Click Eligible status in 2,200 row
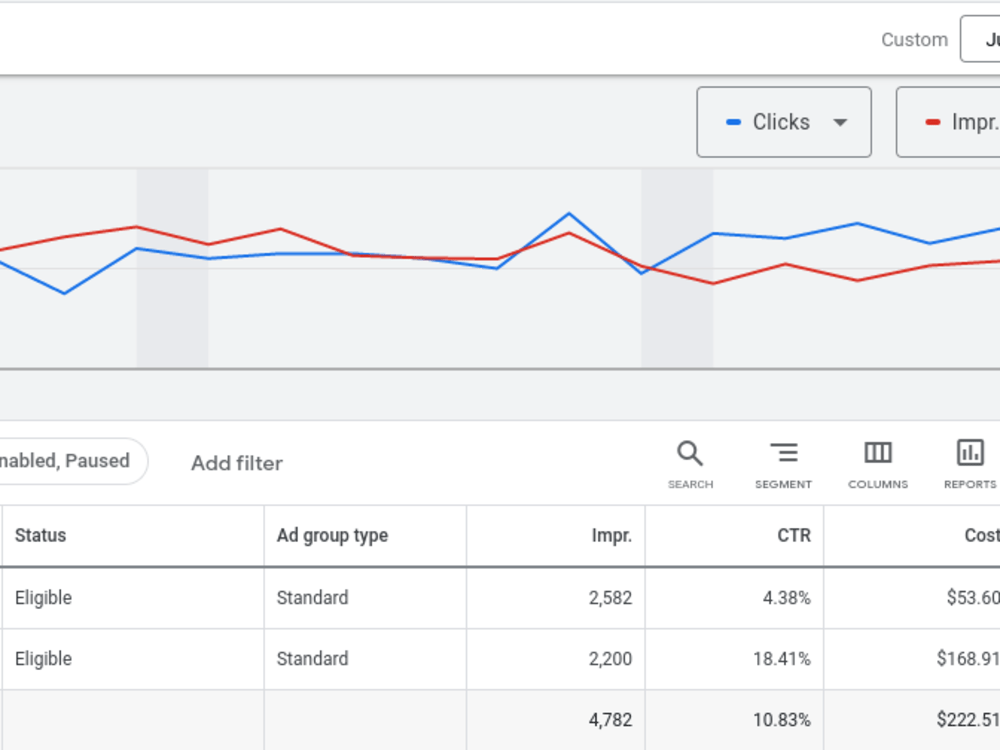This screenshot has width=1000, height=750. pos(43,658)
